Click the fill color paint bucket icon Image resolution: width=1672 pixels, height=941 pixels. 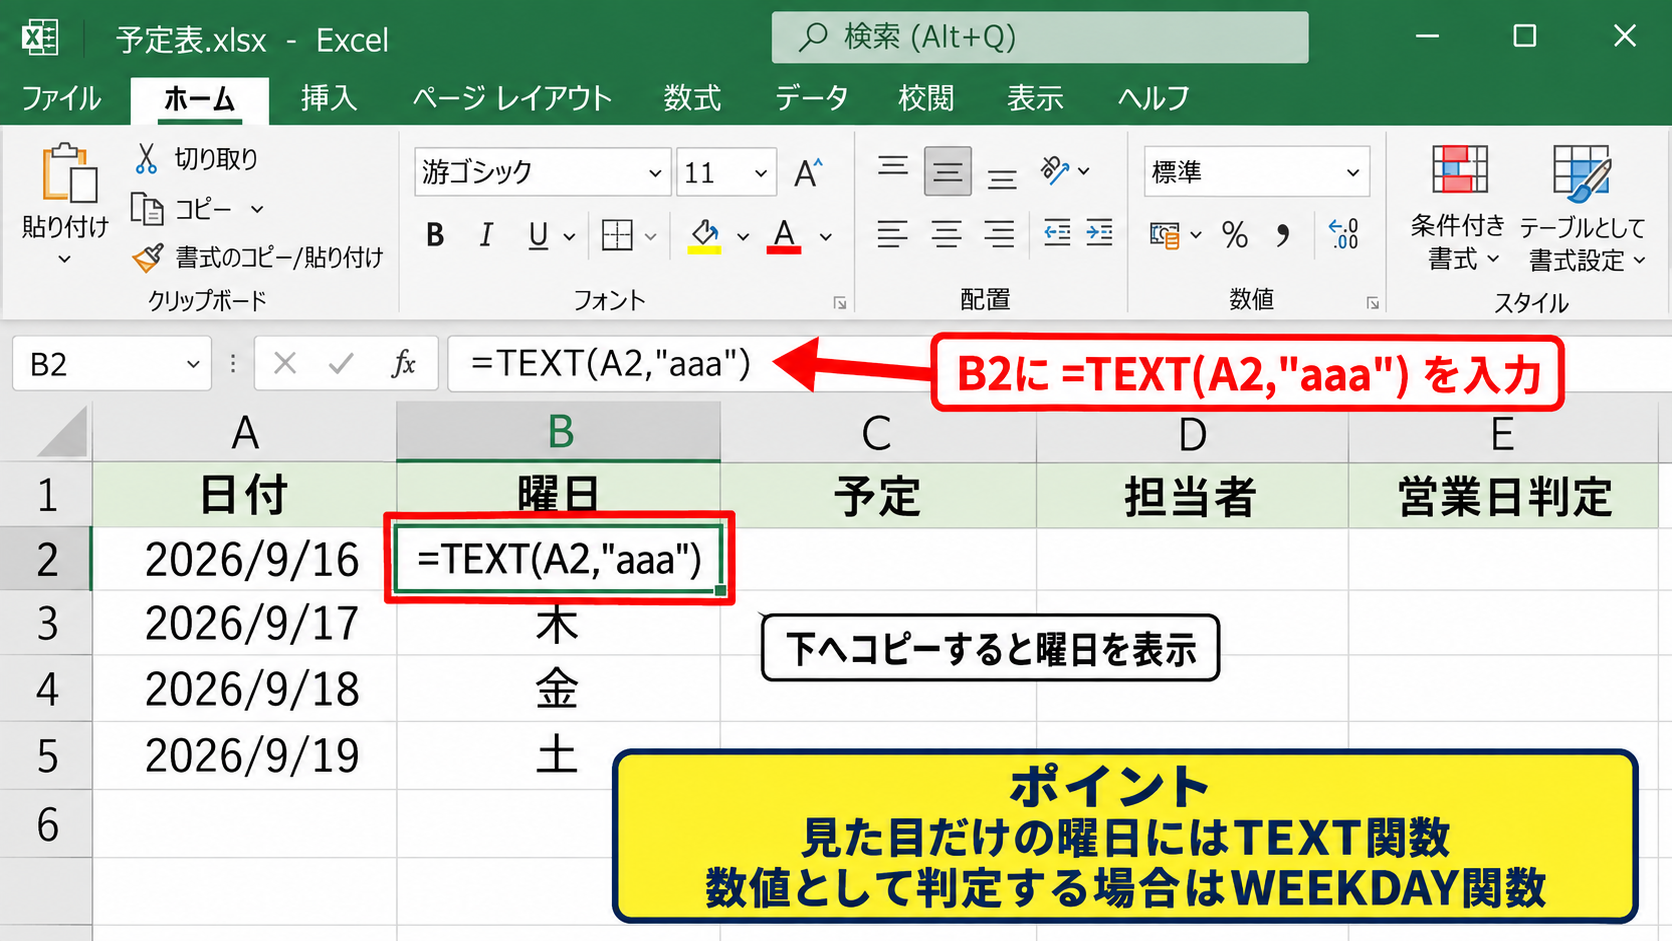click(704, 236)
